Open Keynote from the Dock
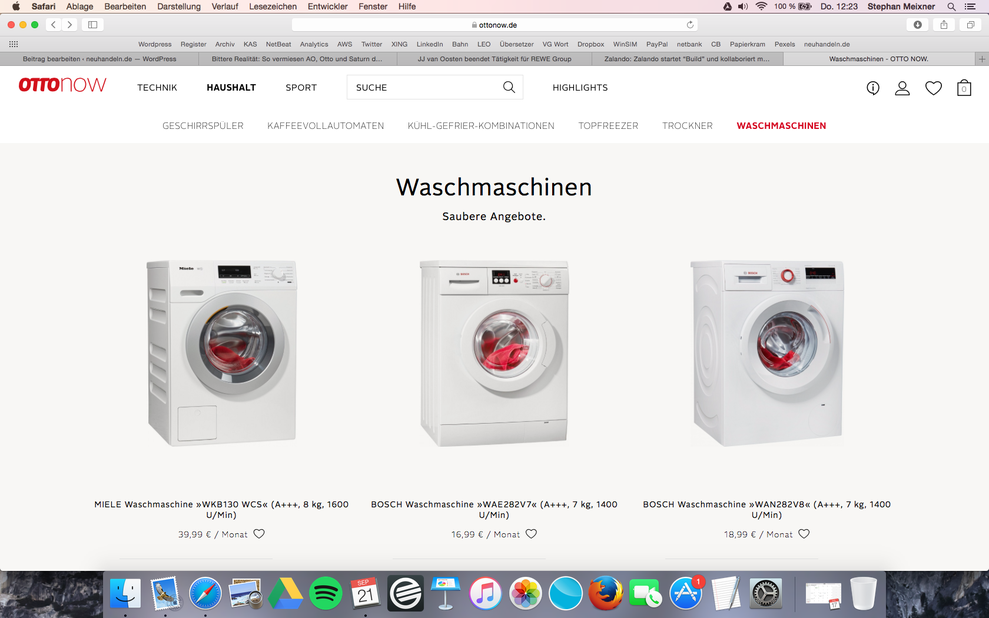This screenshot has height=618, width=989. point(445,593)
